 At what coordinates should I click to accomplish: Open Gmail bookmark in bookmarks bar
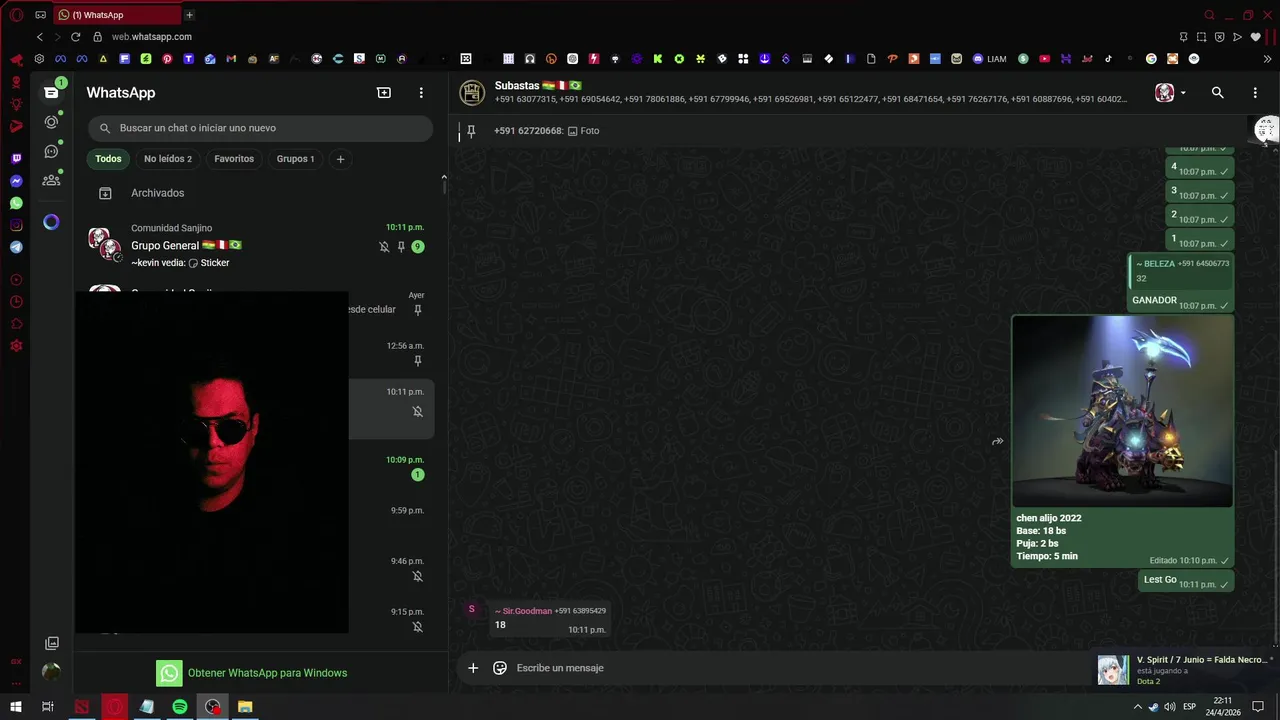[x=231, y=59]
